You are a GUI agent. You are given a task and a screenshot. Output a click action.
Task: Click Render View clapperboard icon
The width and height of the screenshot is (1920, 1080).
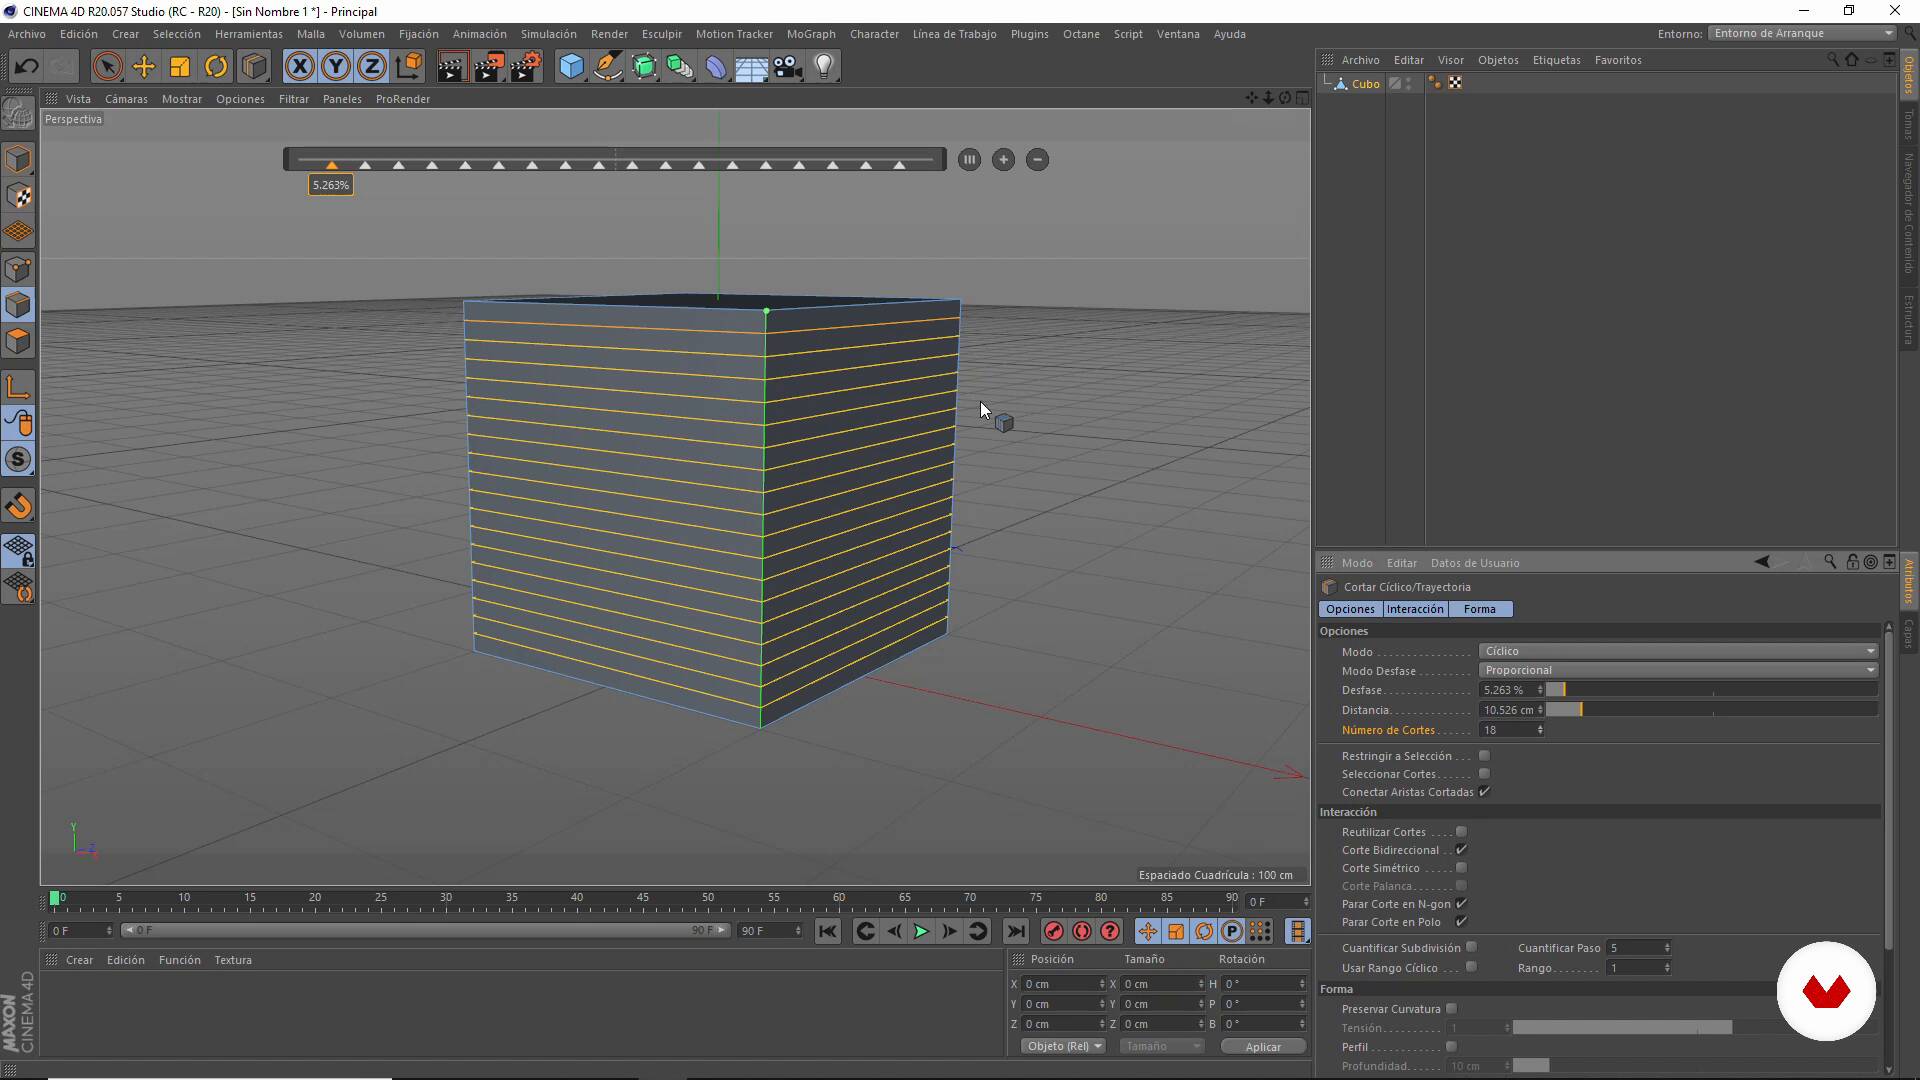coord(452,67)
